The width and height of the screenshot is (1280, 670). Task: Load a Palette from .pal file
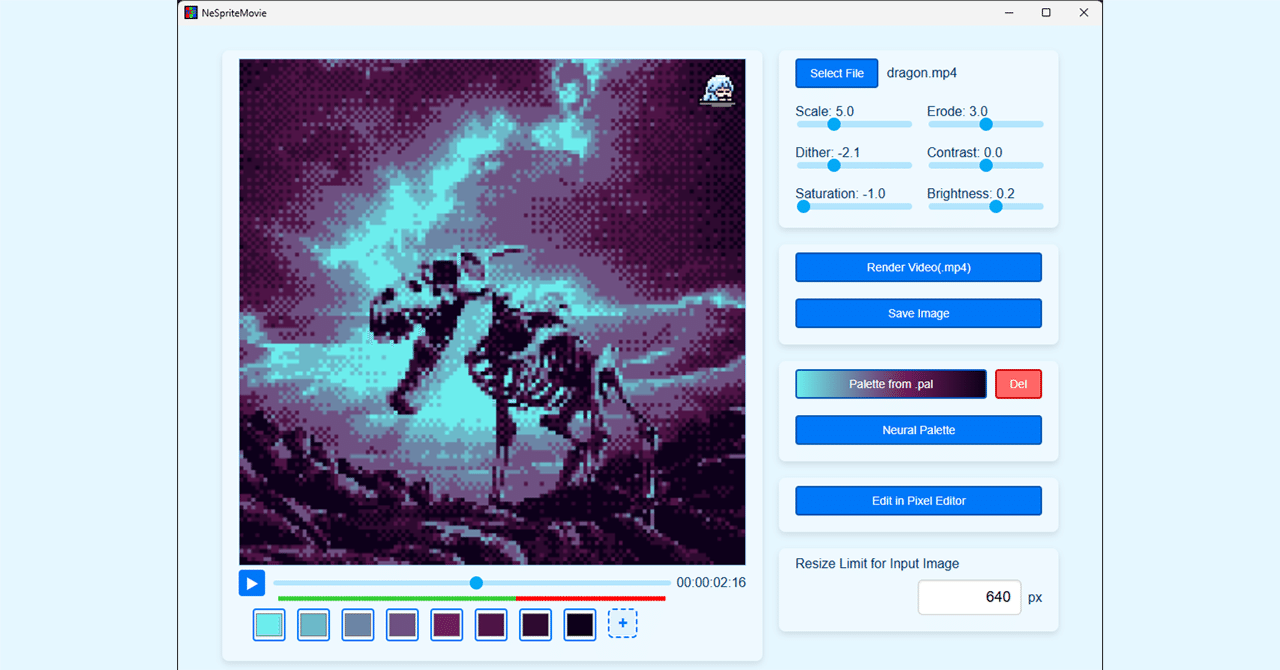coord(890,383)
